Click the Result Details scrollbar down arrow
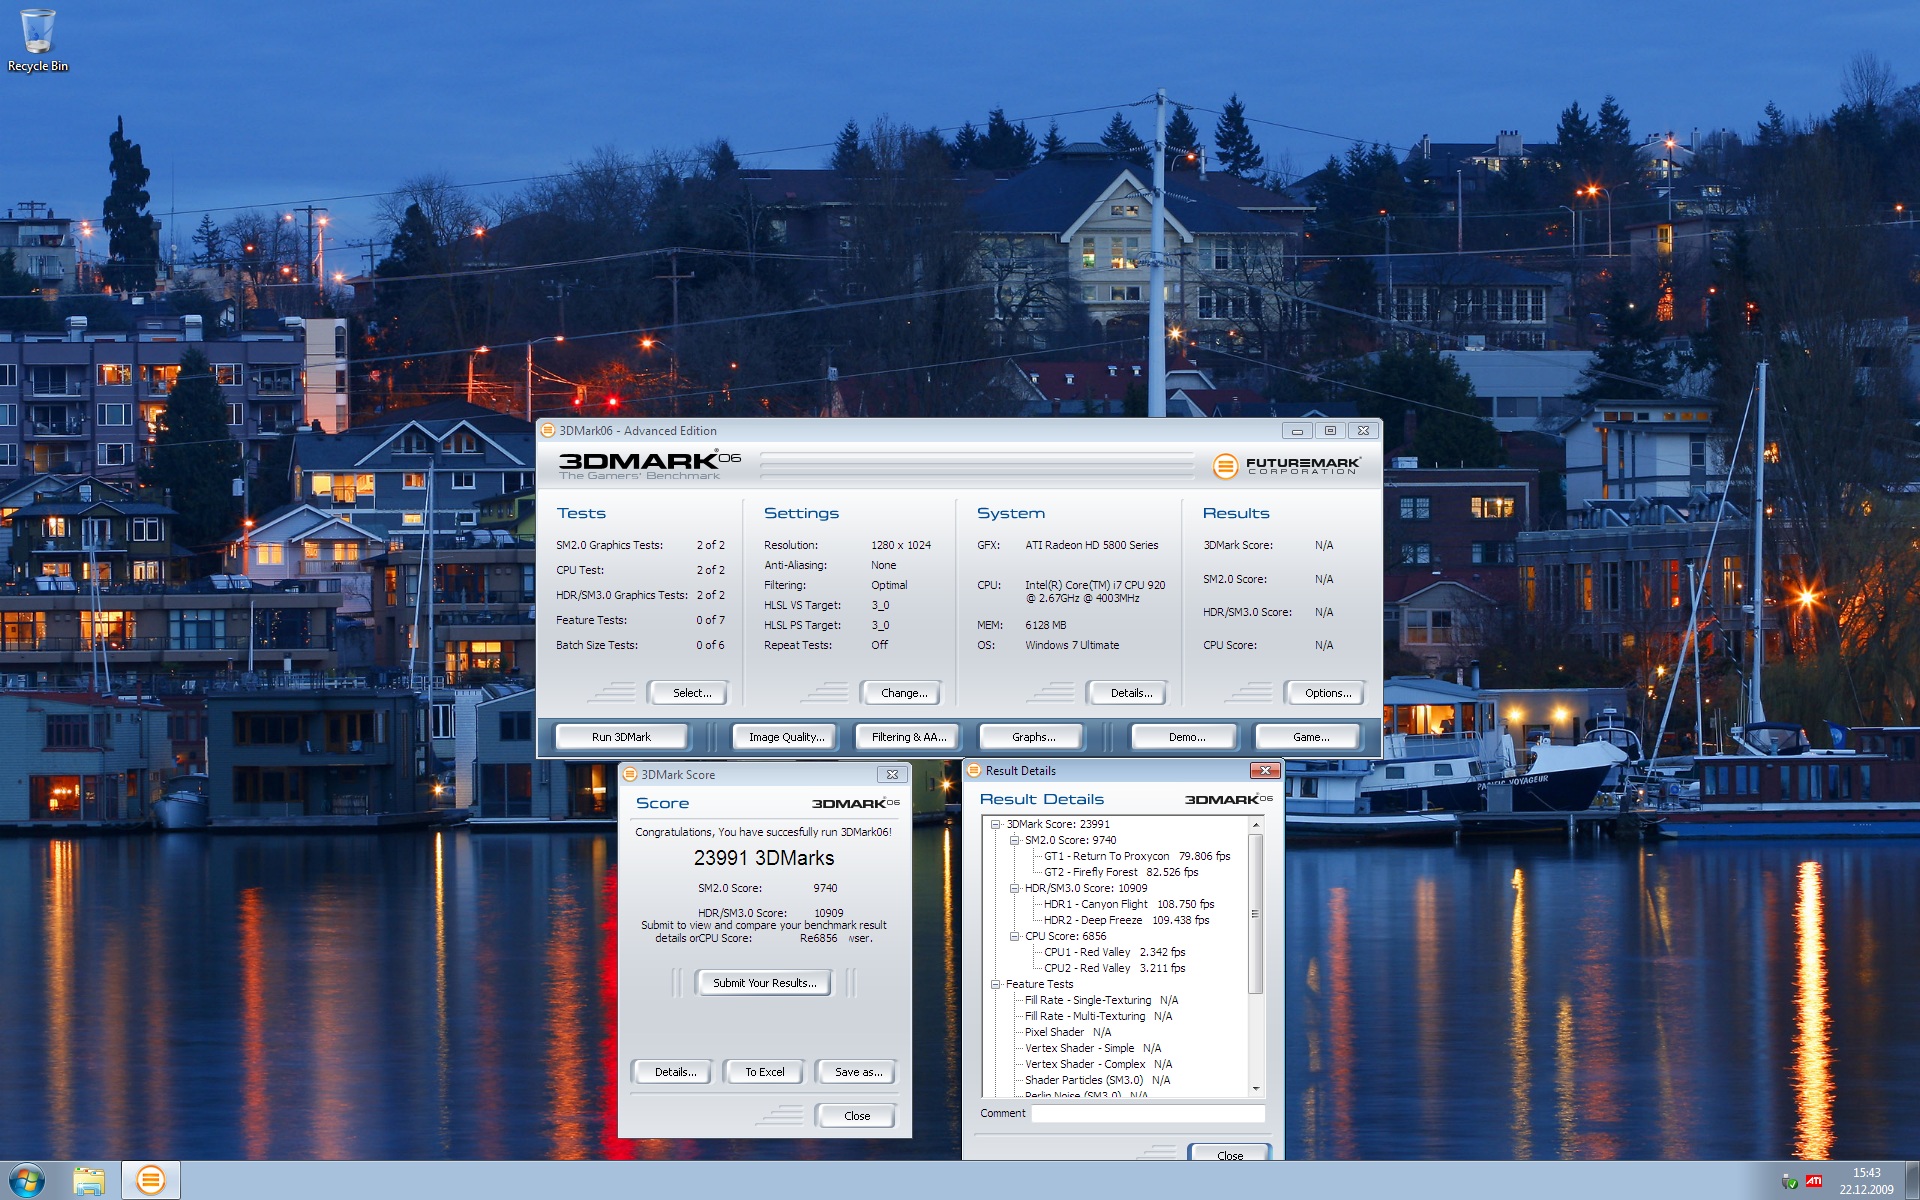 1256,1089
